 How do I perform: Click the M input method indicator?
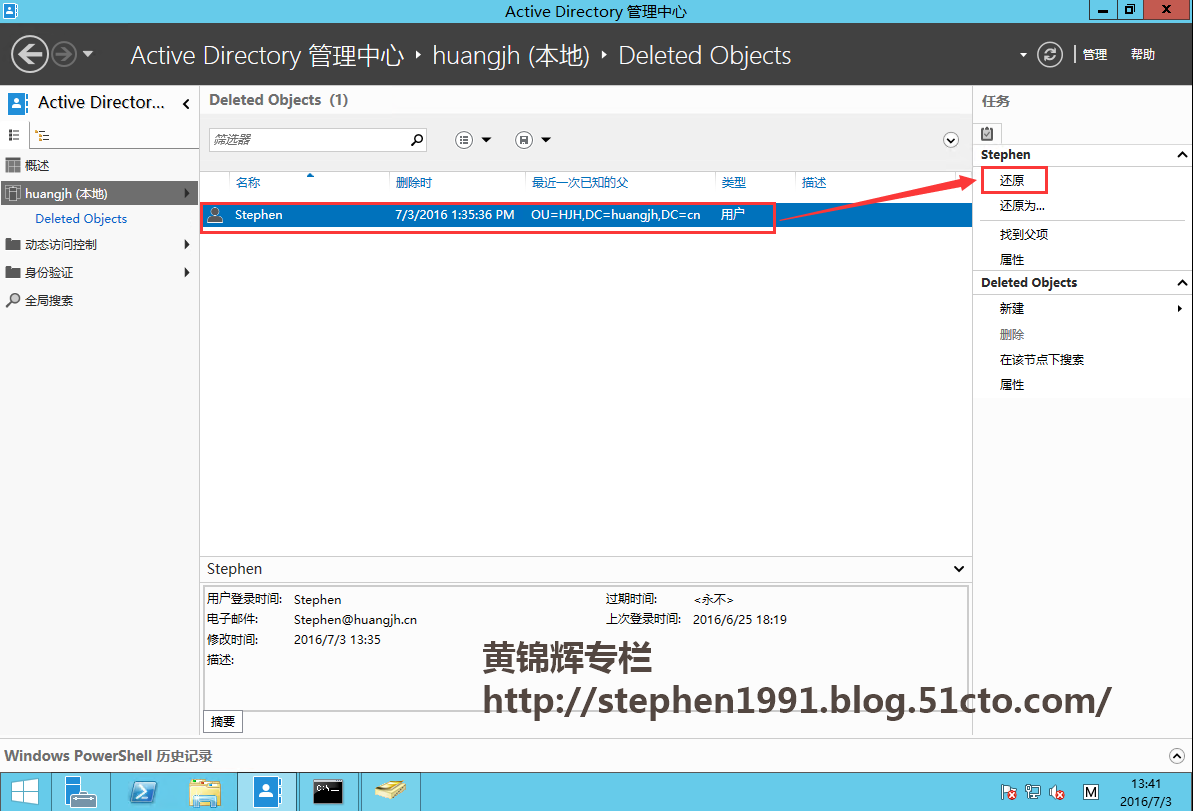(x=1090, y=792)
